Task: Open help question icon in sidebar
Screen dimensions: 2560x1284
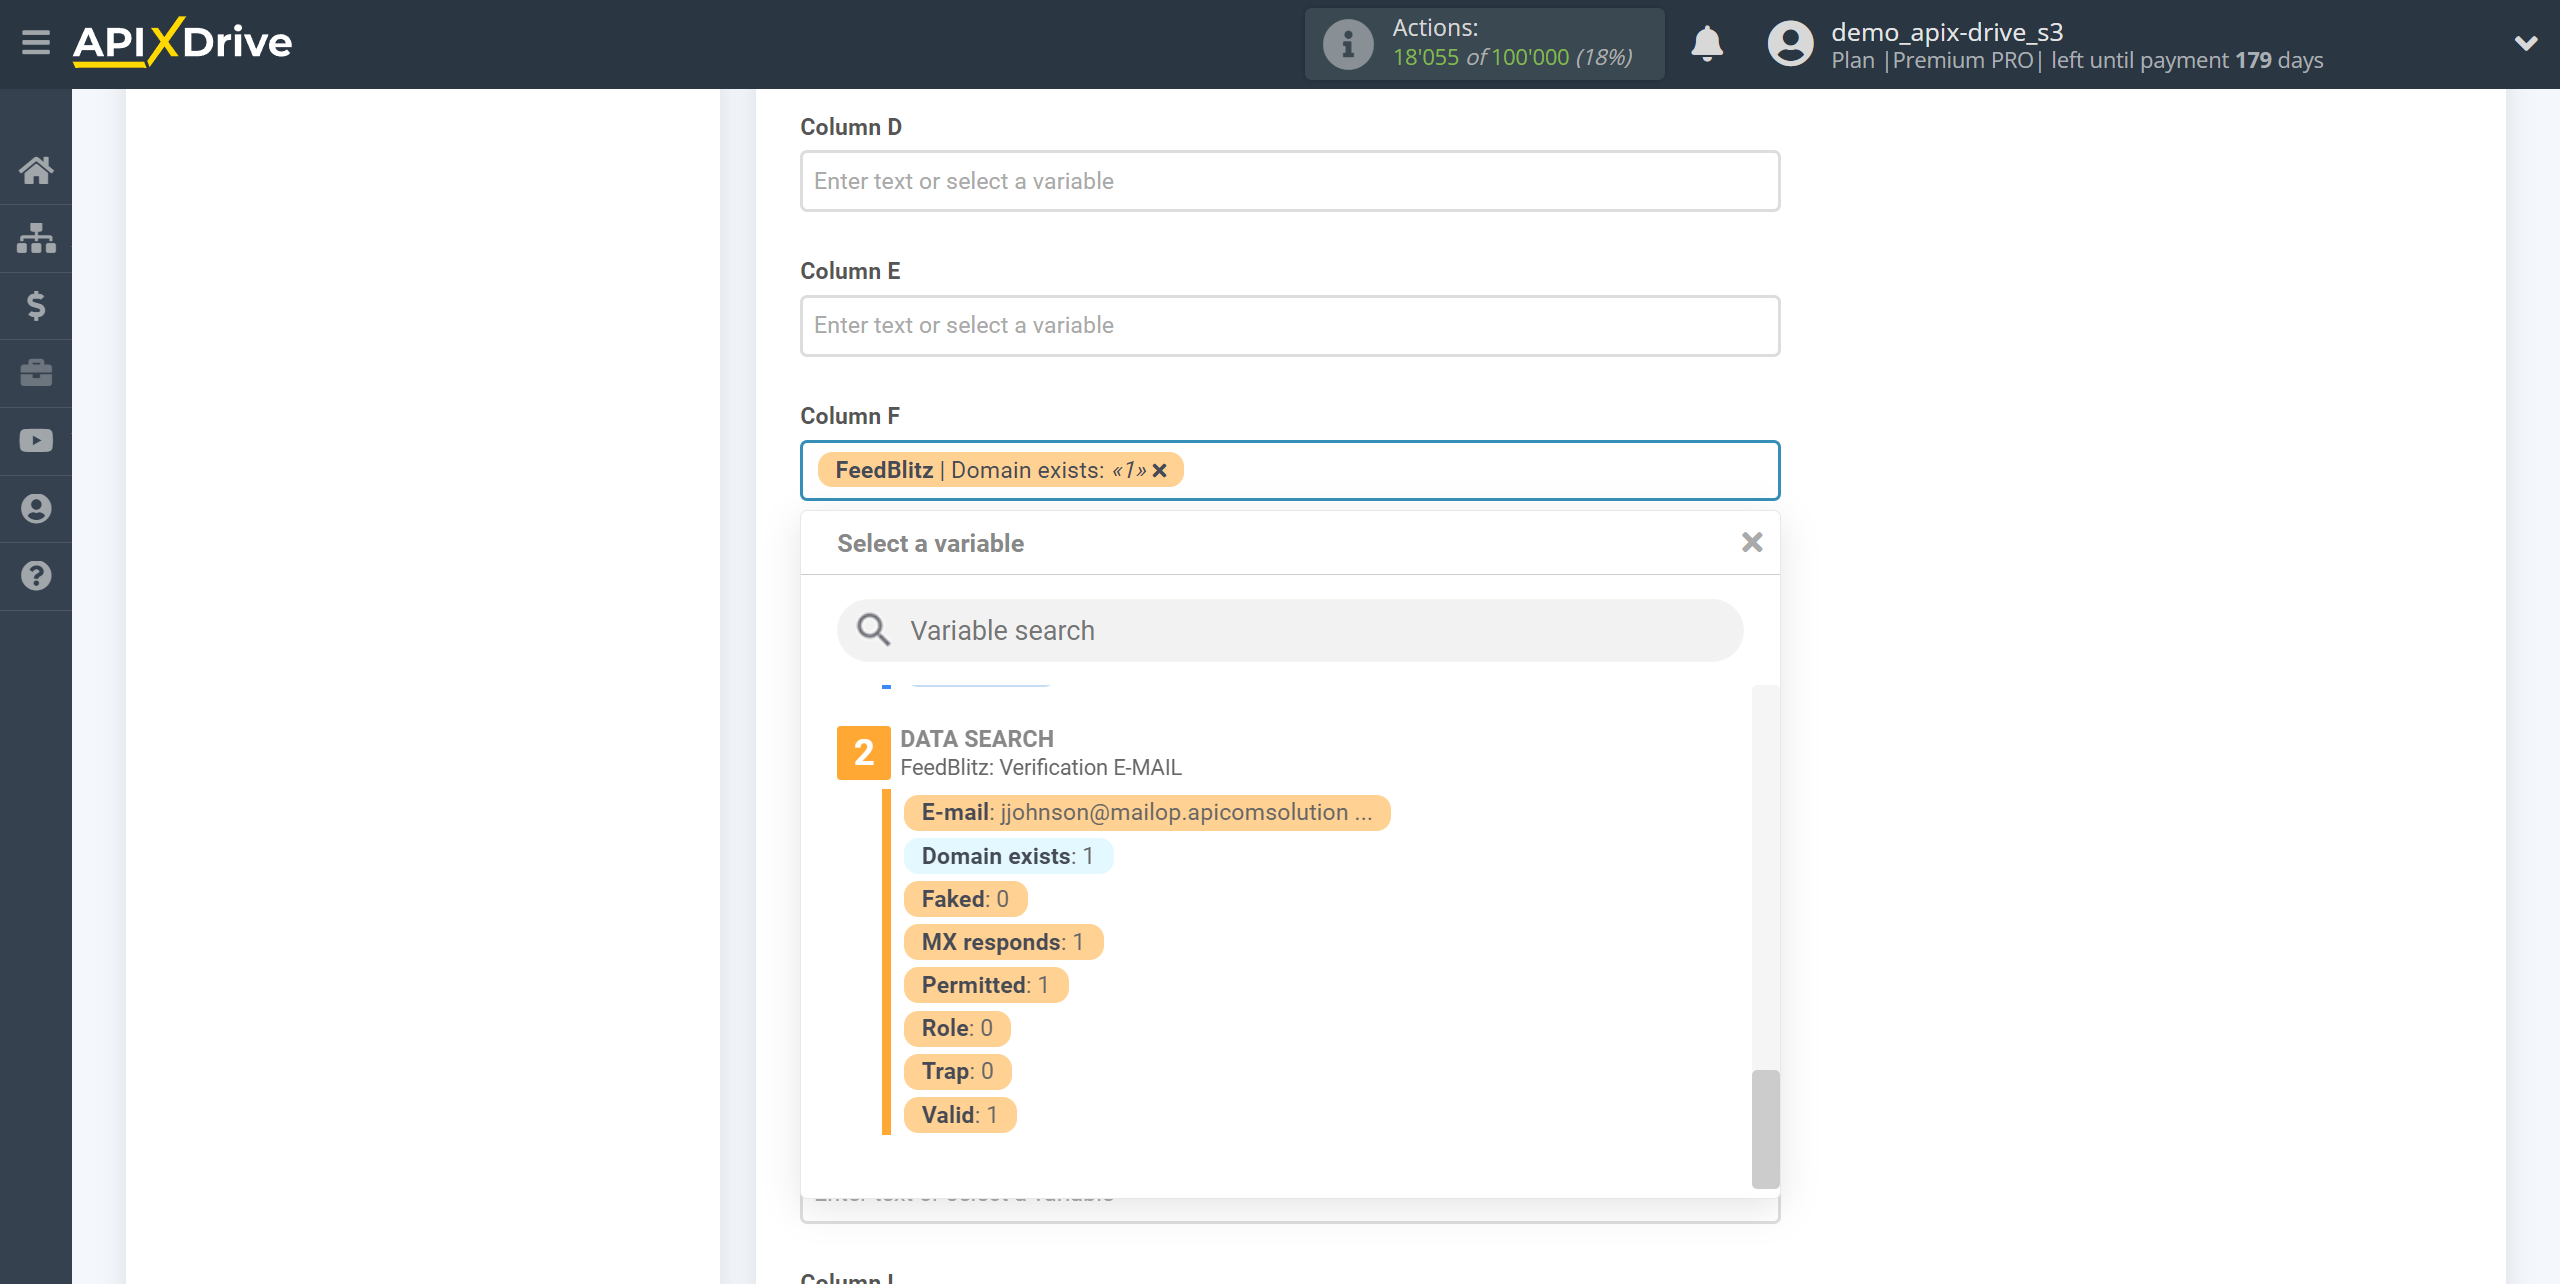Action: point(36,576)
